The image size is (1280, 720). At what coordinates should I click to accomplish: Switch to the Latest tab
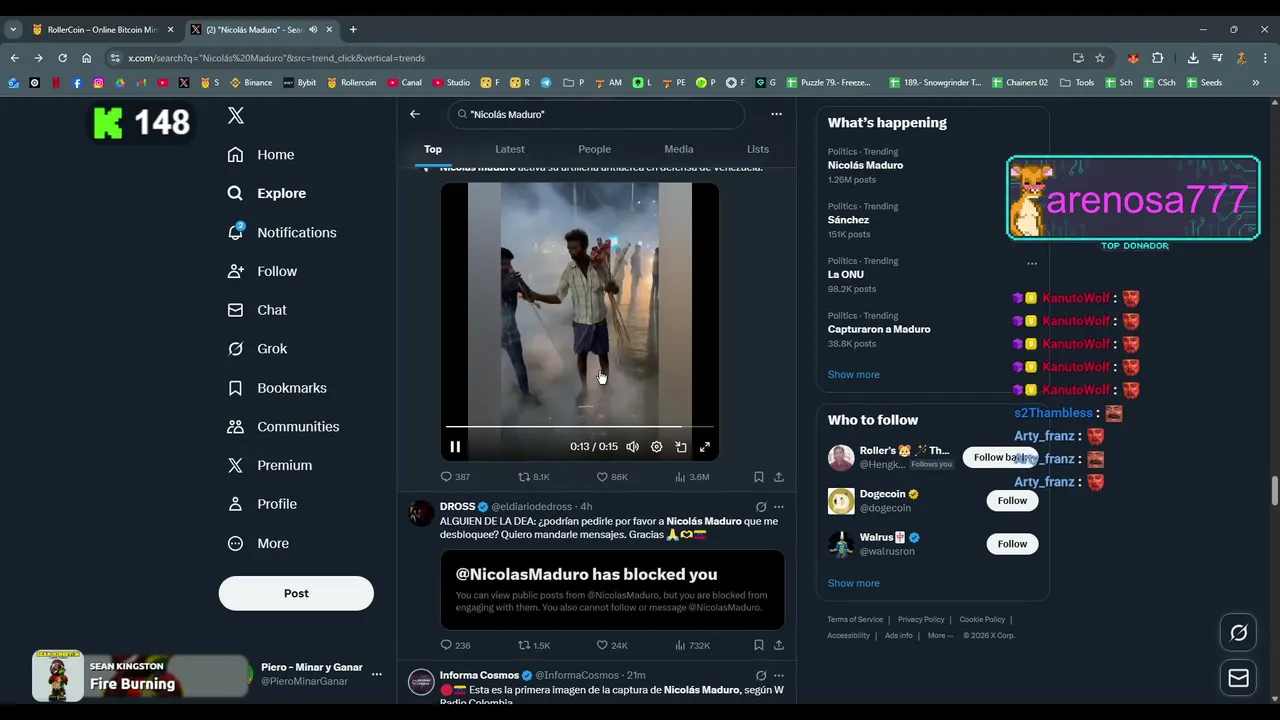click(x=509, y=149)
